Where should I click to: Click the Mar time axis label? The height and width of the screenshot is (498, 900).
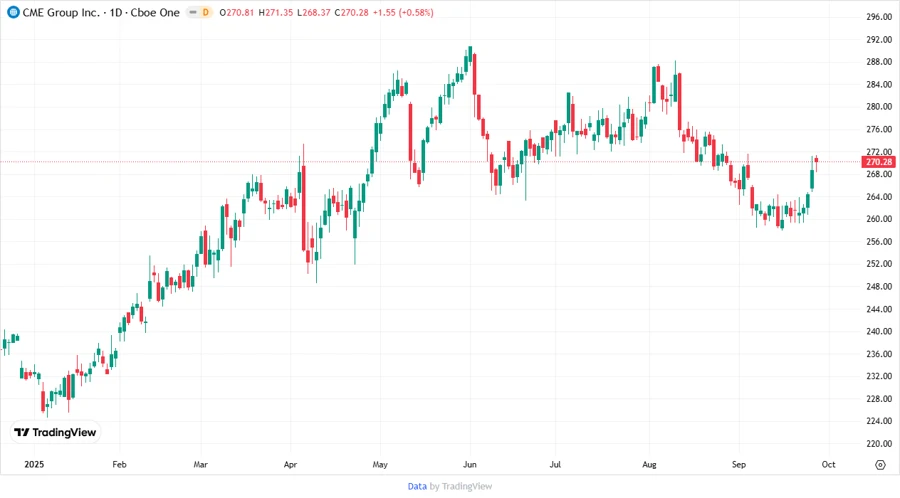click(200, 464)
